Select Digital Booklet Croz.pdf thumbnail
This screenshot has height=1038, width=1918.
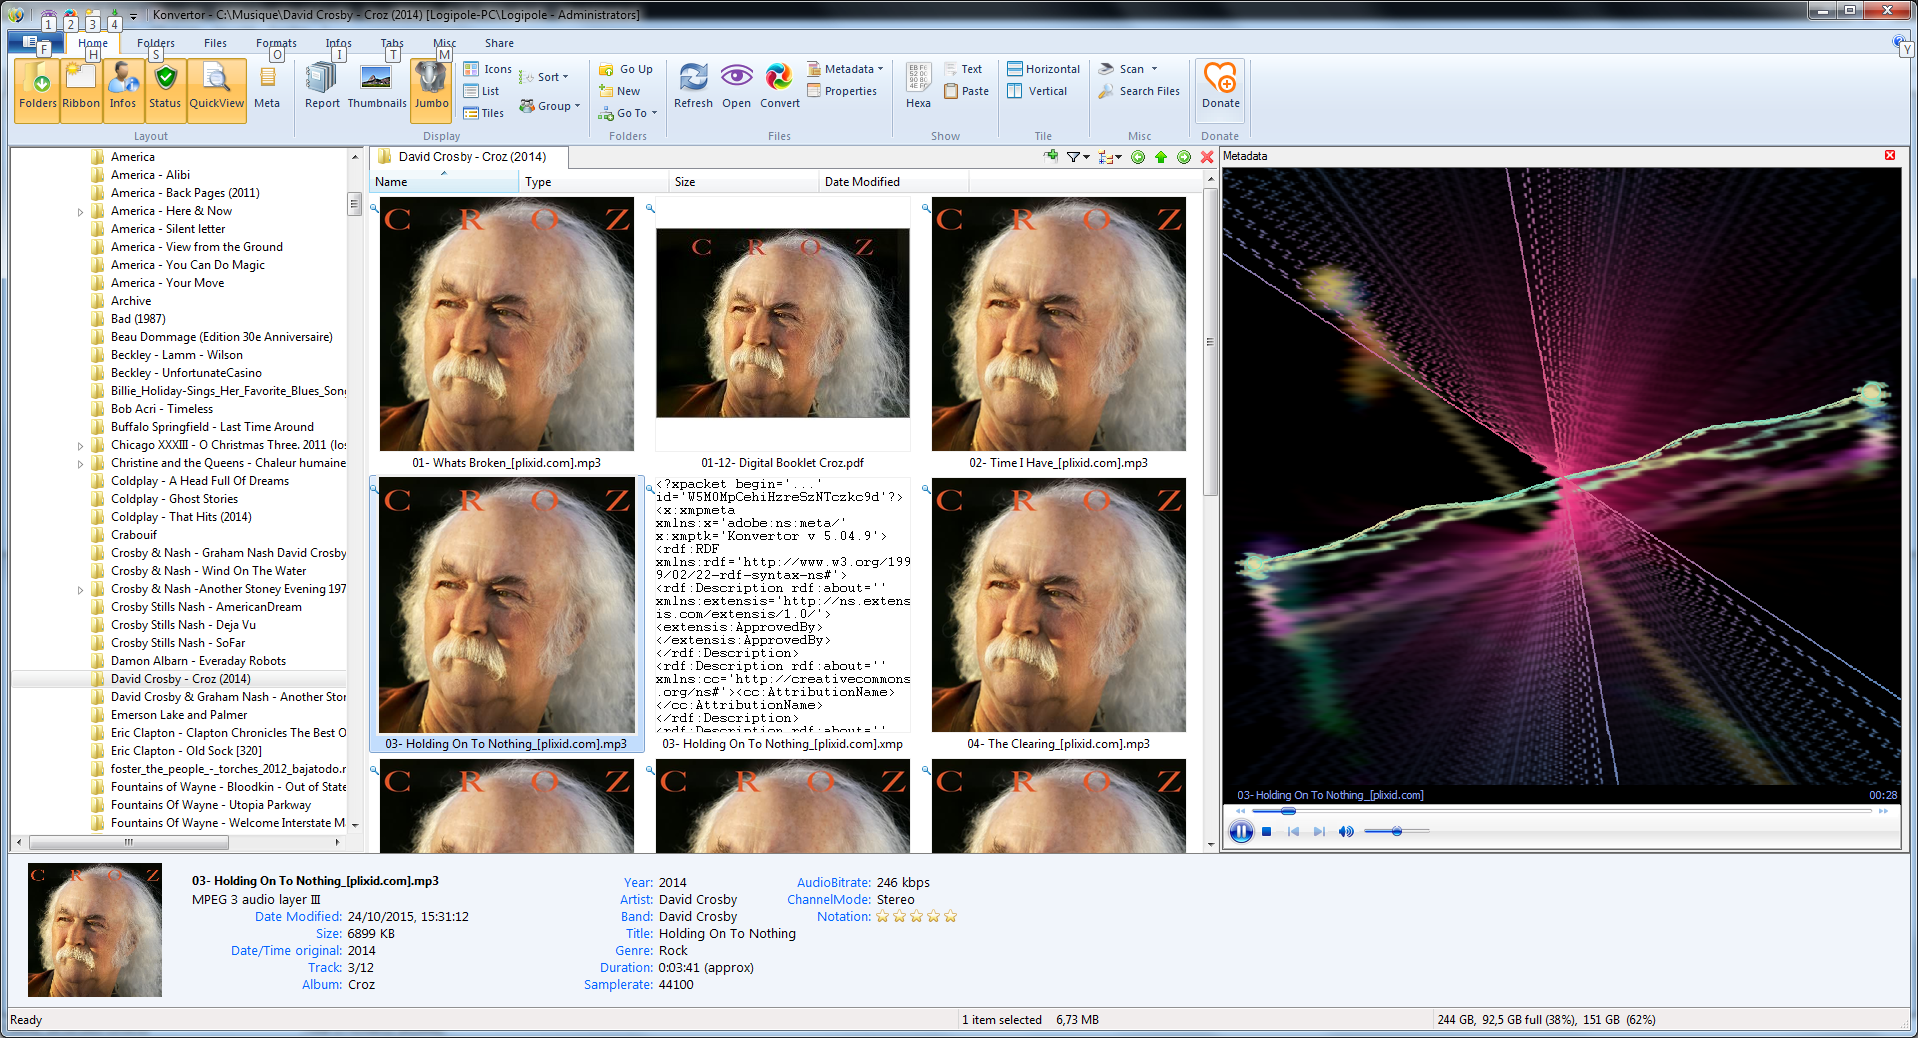pos(783,323)
